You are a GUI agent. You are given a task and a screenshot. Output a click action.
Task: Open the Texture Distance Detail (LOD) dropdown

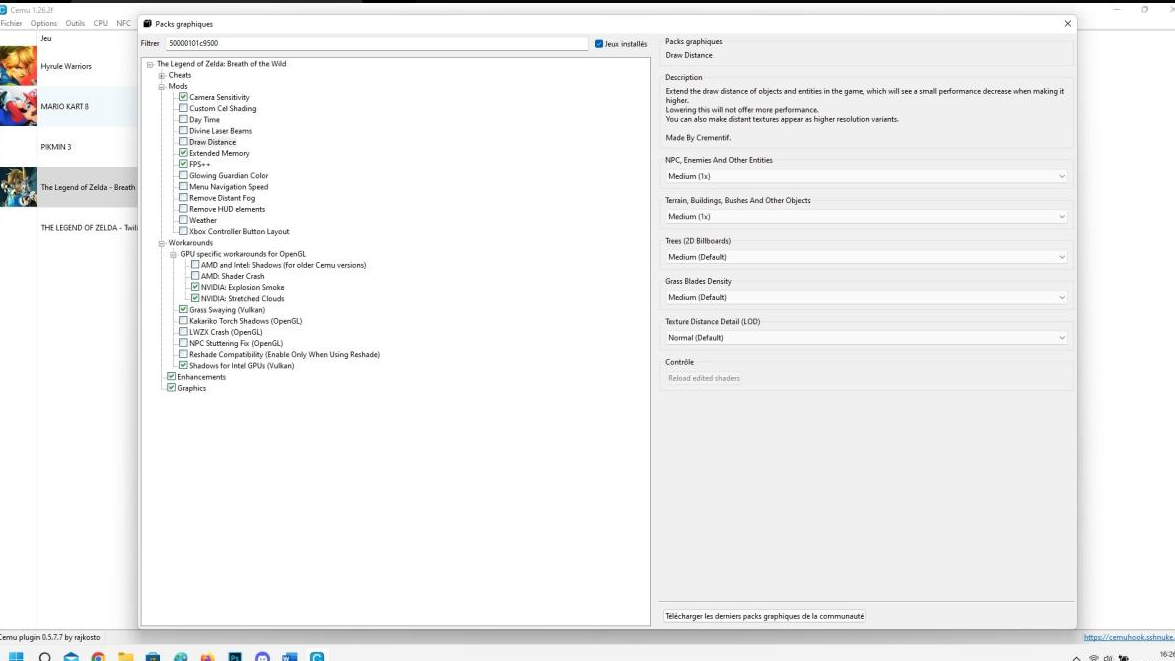coord(866,338)
